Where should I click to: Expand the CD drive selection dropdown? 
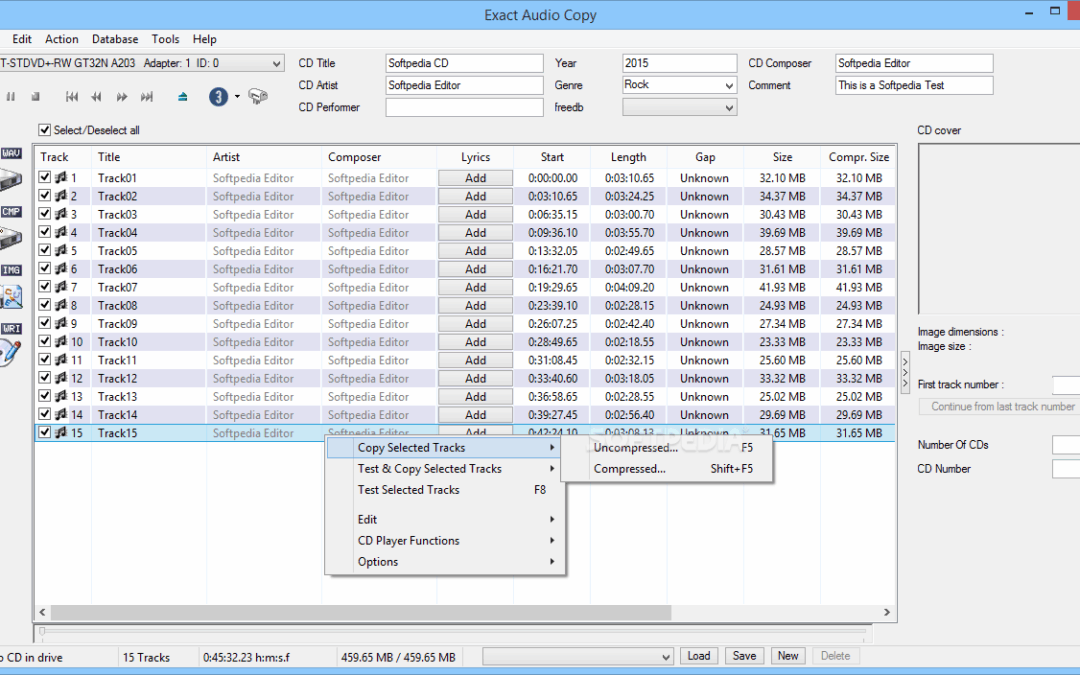(x=276, y=64)
